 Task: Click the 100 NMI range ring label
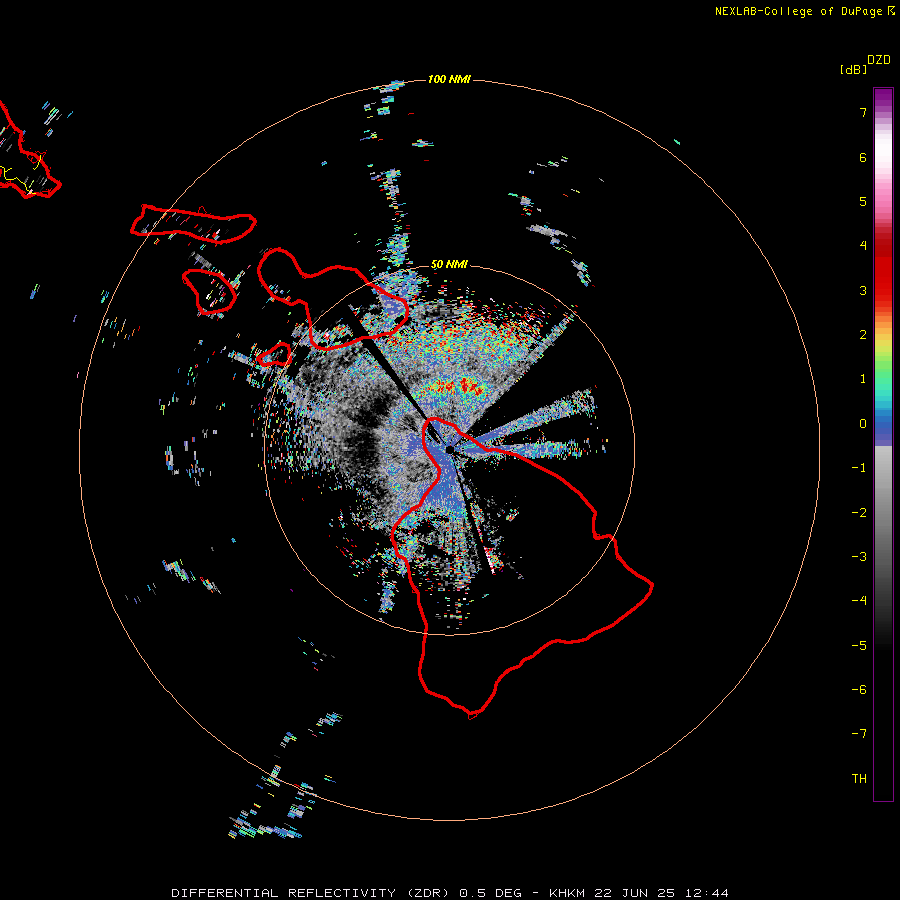click(449, 79)
